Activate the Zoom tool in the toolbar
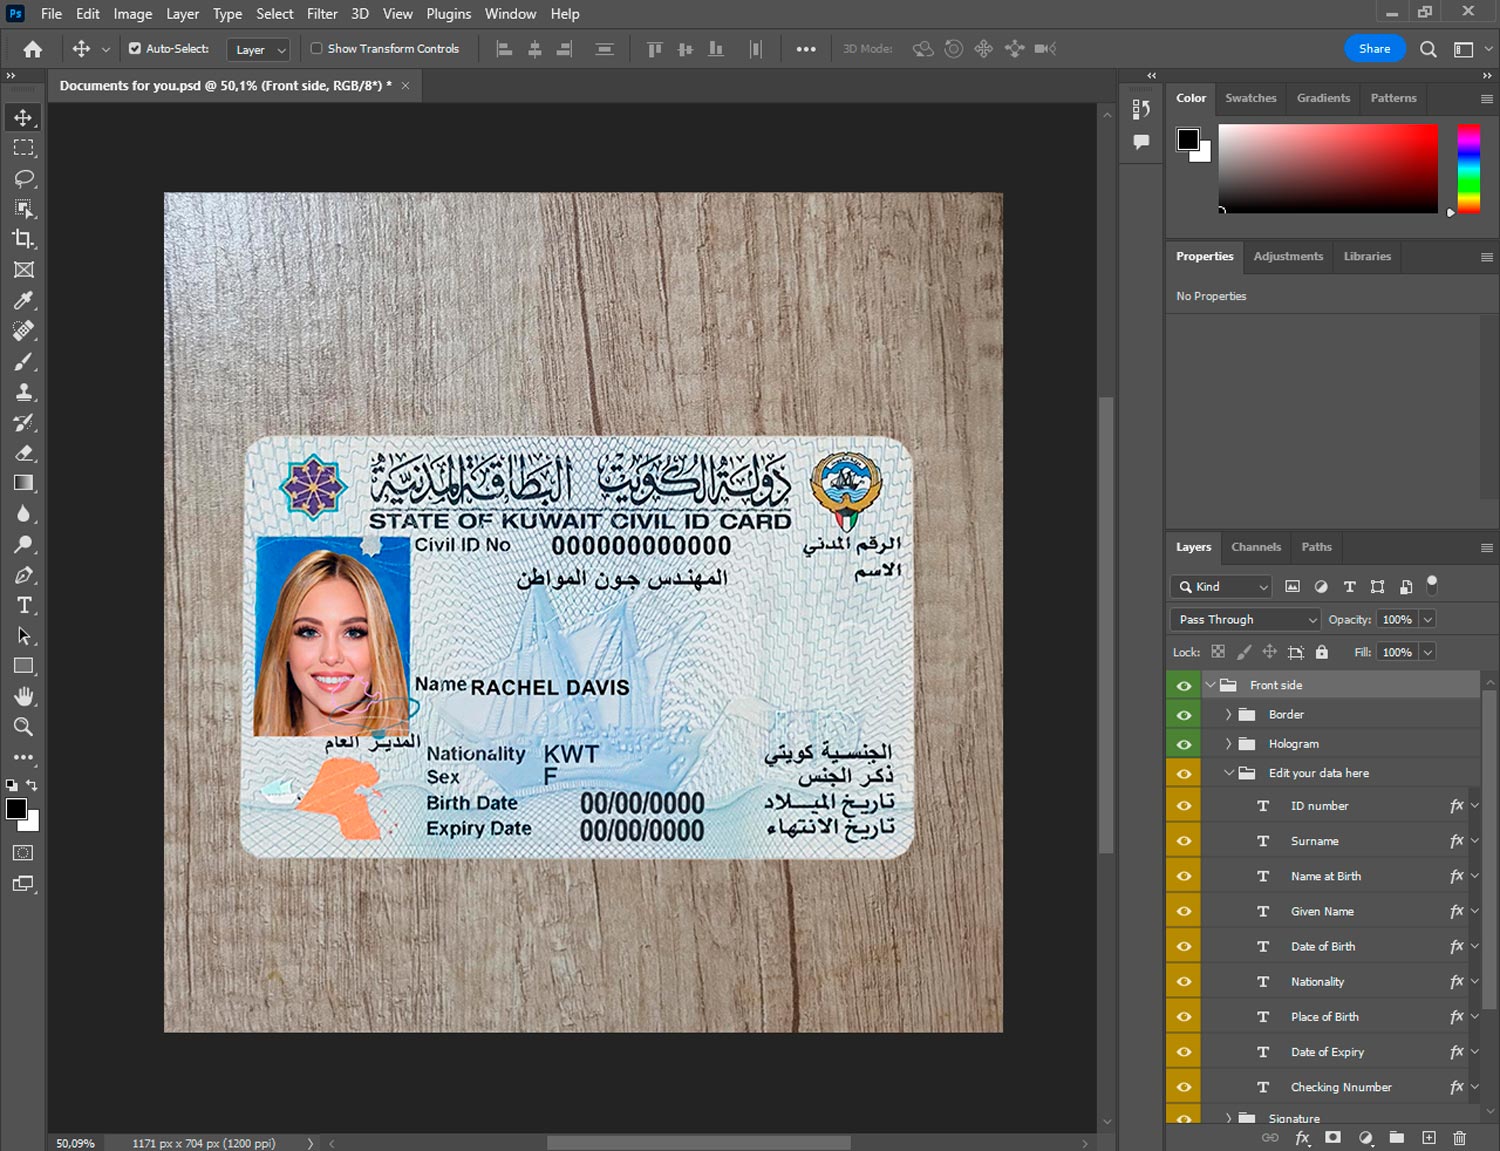This screenshot has height=1151, width=1500. 23,727
